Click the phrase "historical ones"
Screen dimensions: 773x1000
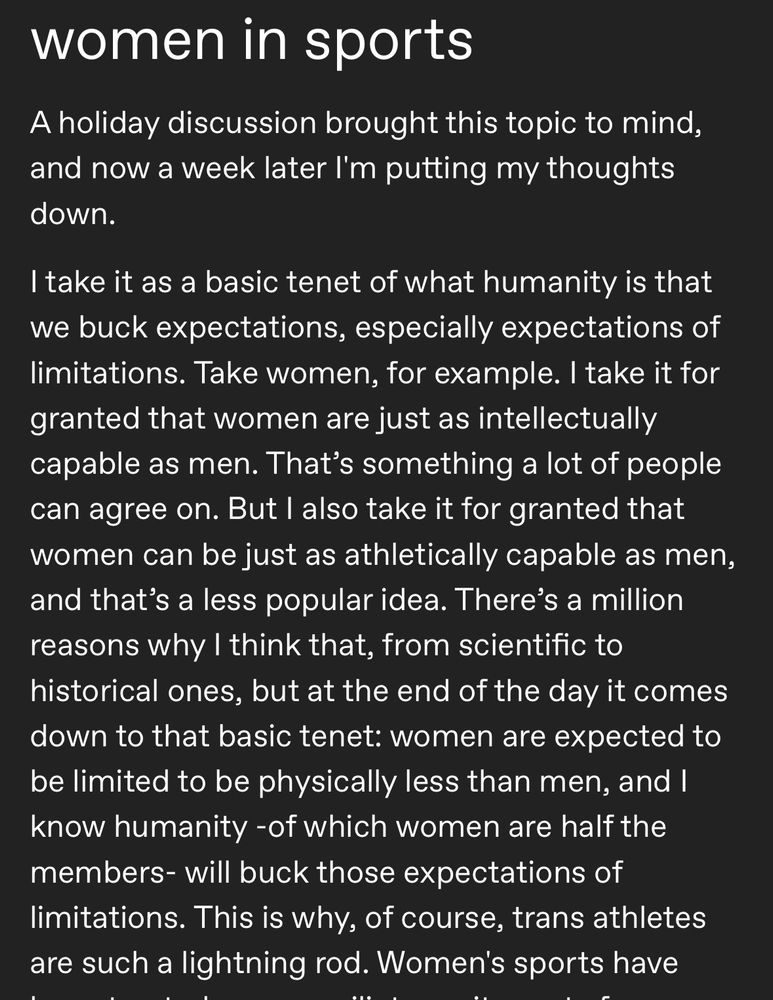[x=136, y=691]
